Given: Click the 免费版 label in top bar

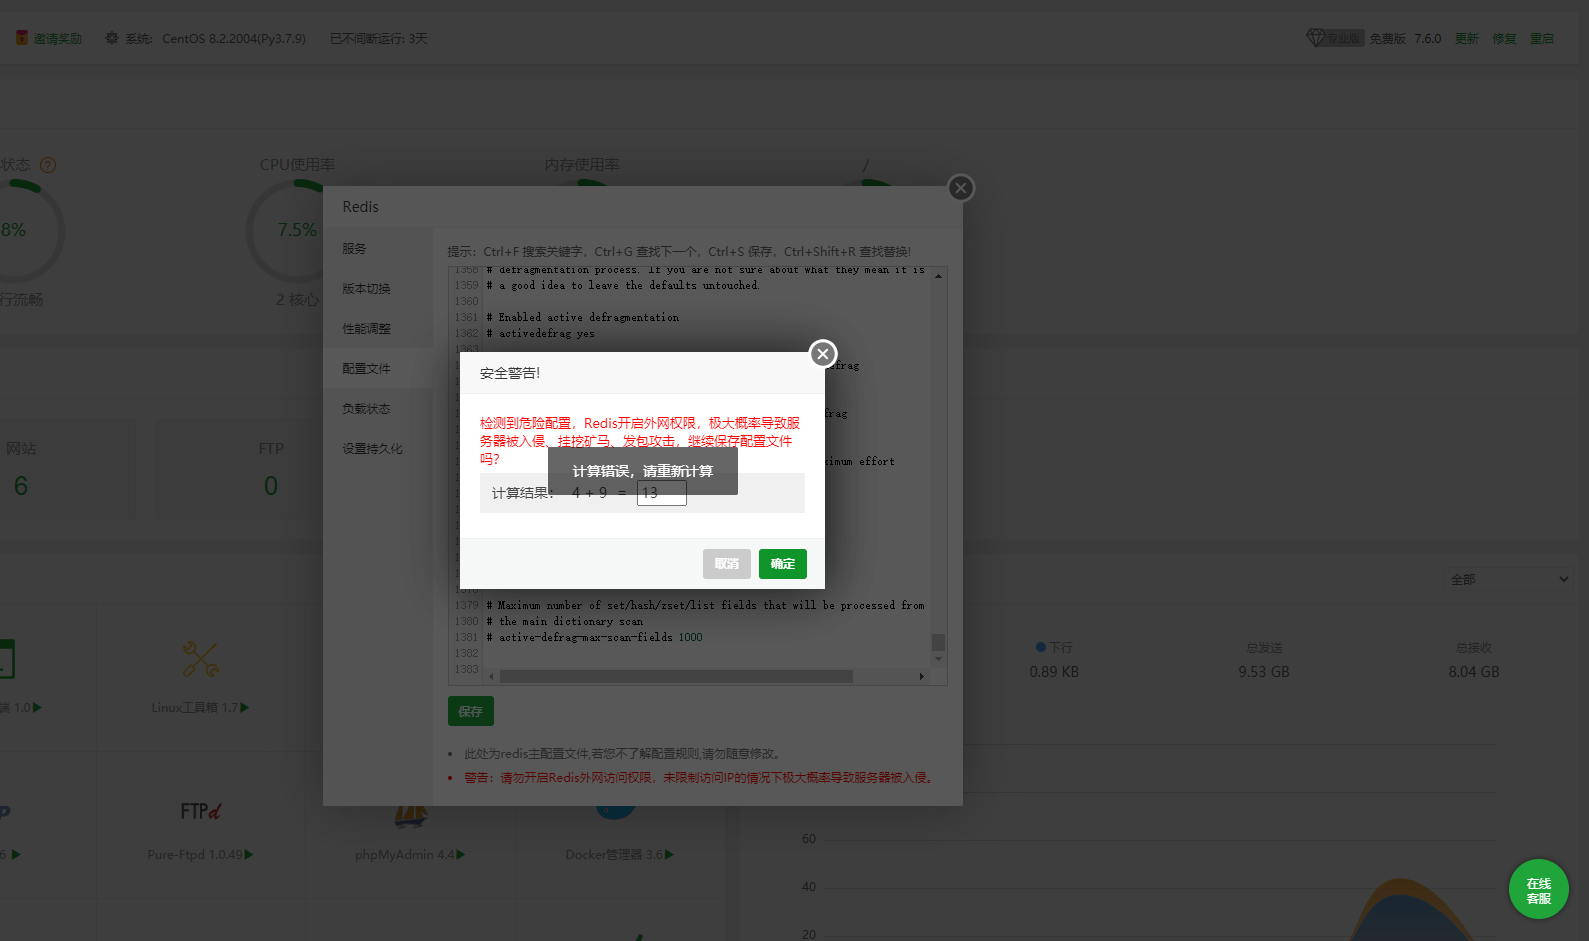Looking at the screenshot, I should [x=1388, y=38].
